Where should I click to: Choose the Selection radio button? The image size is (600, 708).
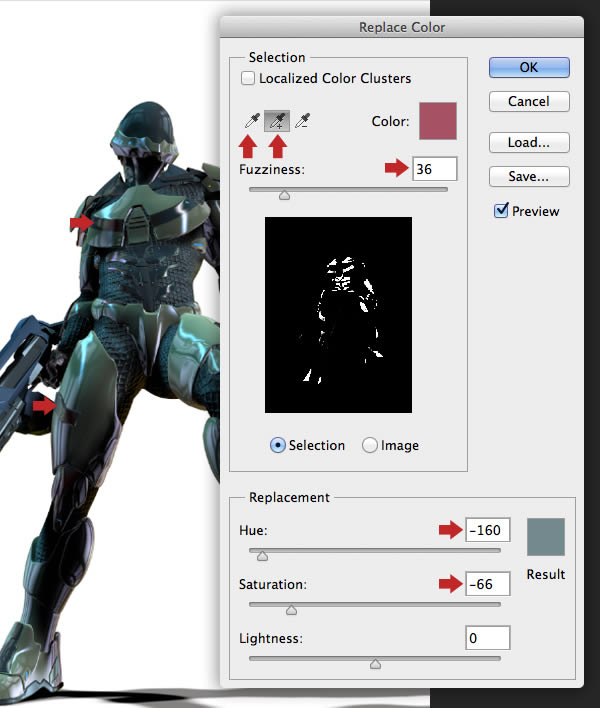(x=278, y=445)
